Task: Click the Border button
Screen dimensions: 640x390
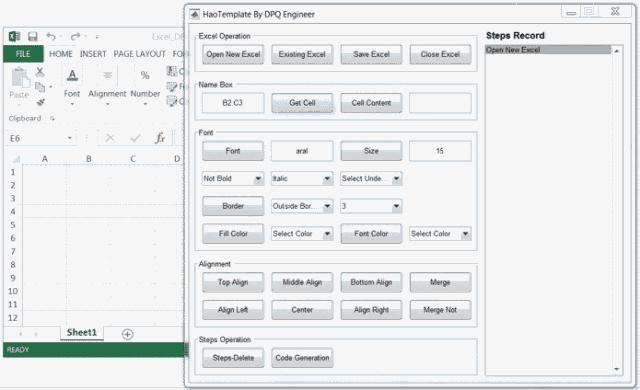Action: click(x=233, y=206)
